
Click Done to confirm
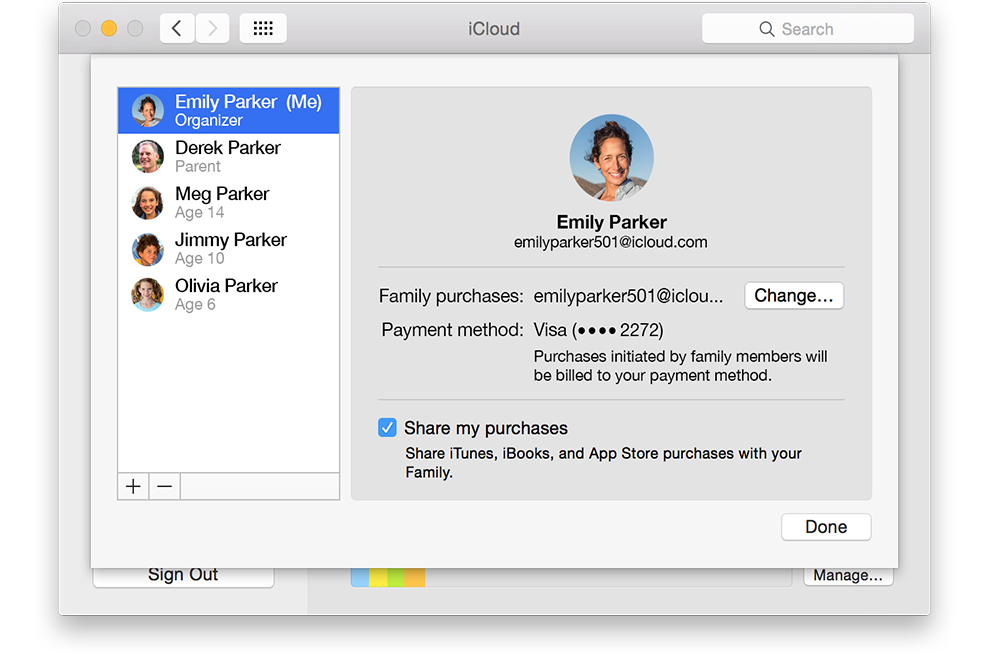coord(825,526)
